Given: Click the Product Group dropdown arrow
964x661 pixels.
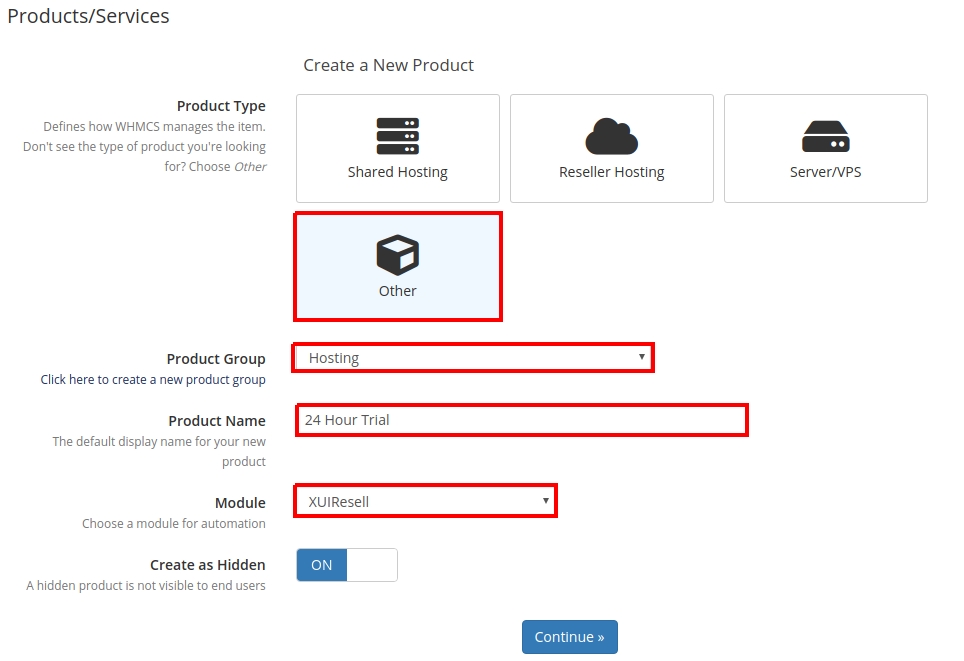Looking at the screenshot, I should (641, 357).
